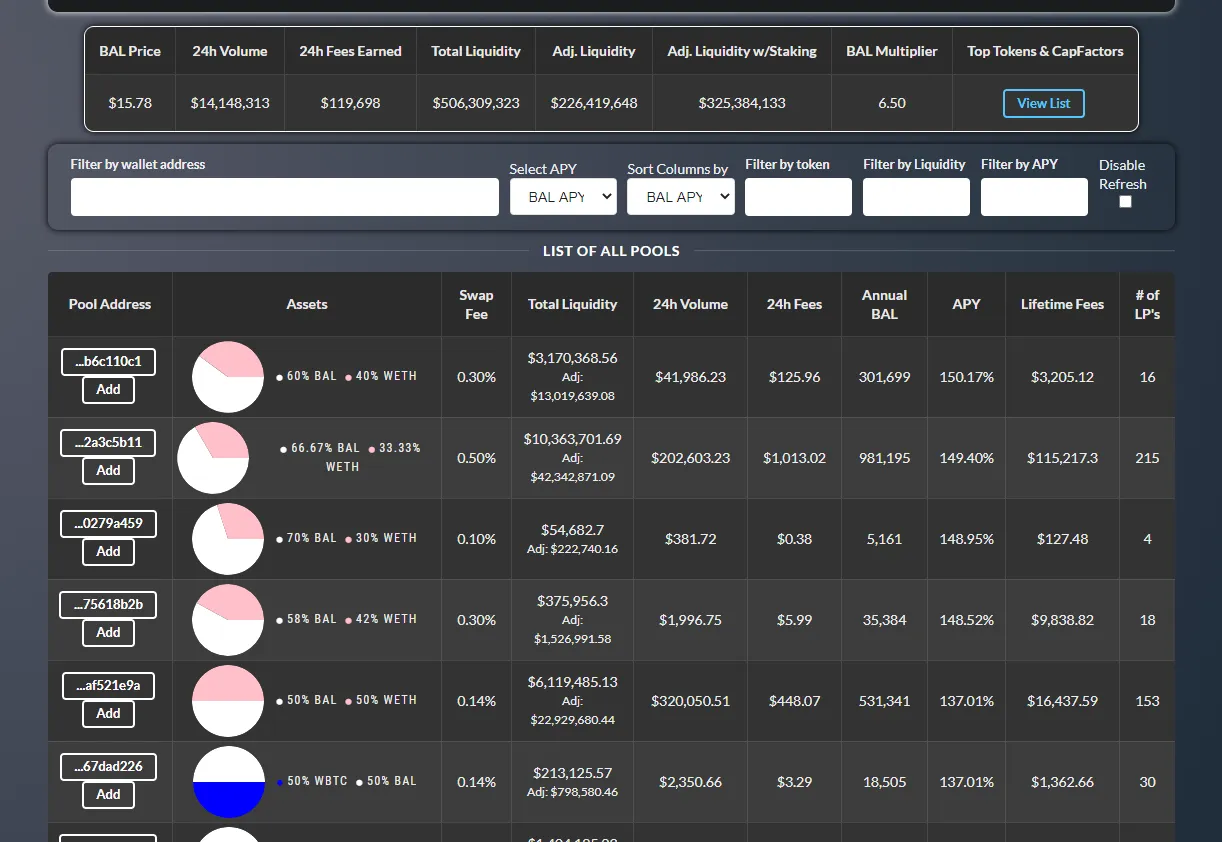Click the $115,217.3 lifetime fees cell
Image resolution: width=1222 pixels, height=842 pixels.
point(1063,458)
